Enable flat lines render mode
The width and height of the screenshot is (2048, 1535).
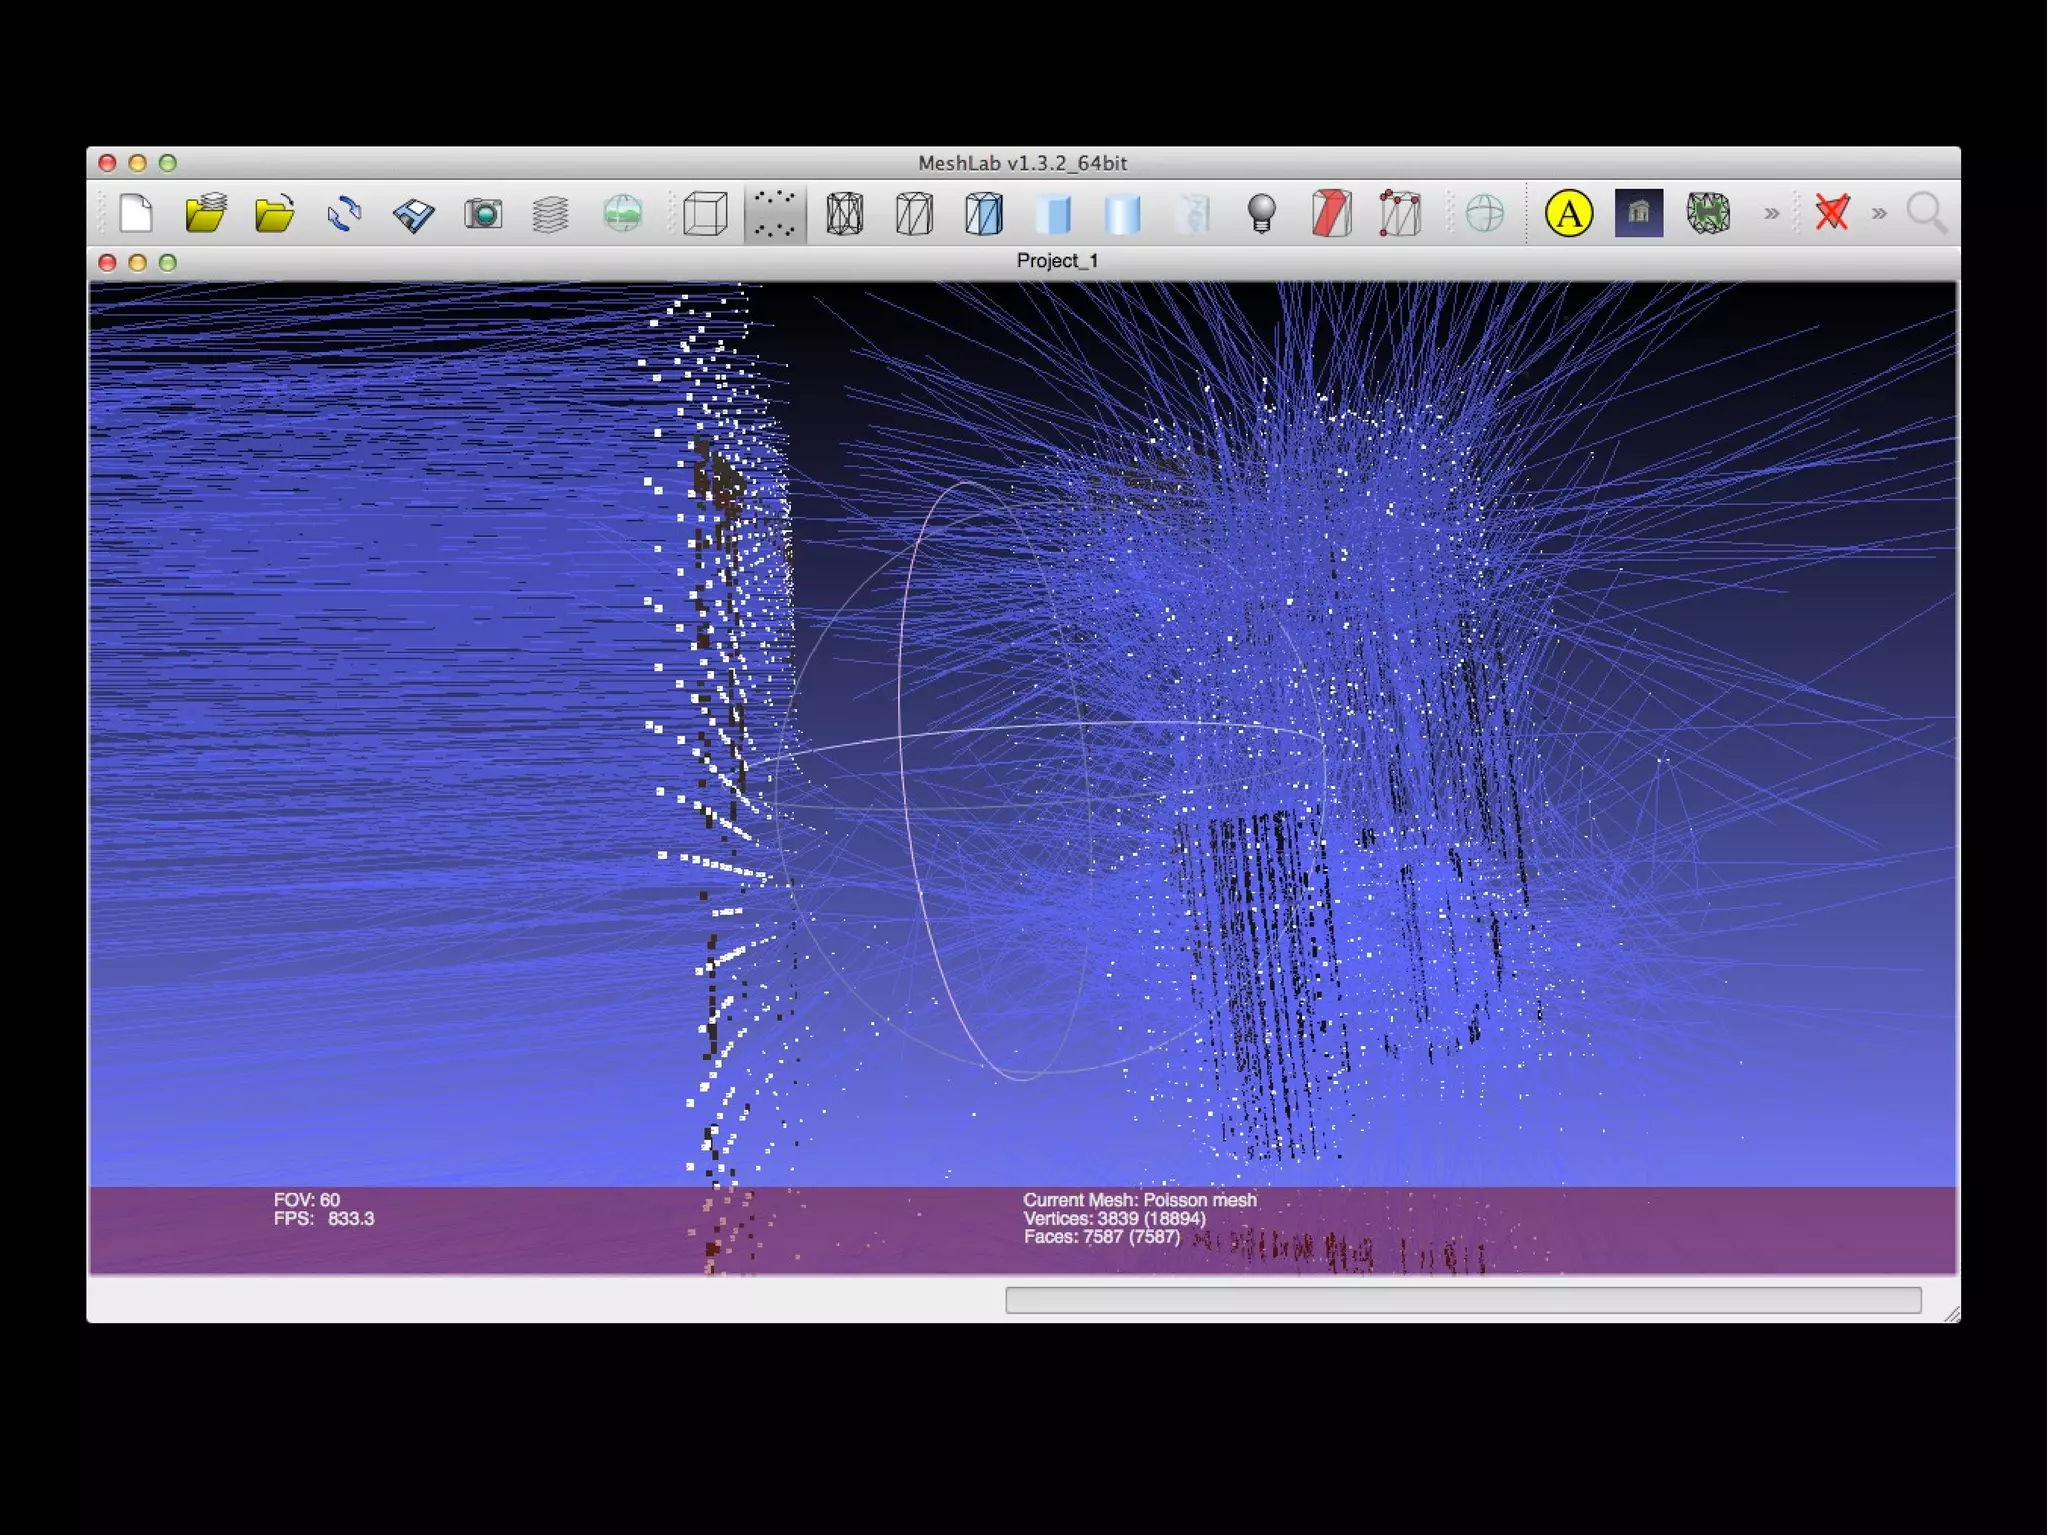984,213
